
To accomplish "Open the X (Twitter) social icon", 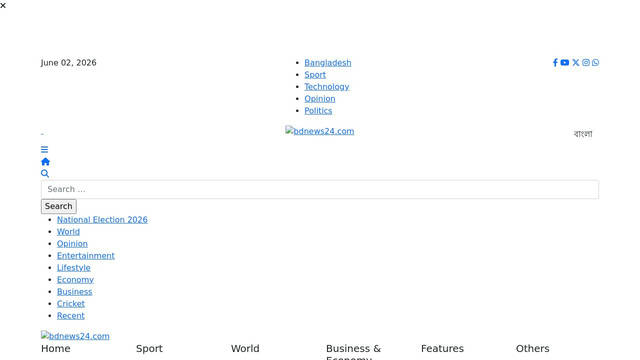I will pos(576,63).
